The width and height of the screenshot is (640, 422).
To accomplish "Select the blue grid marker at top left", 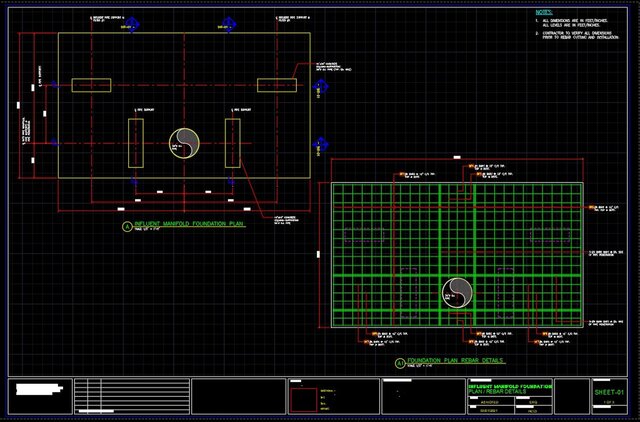I will (x=135, y=22).
